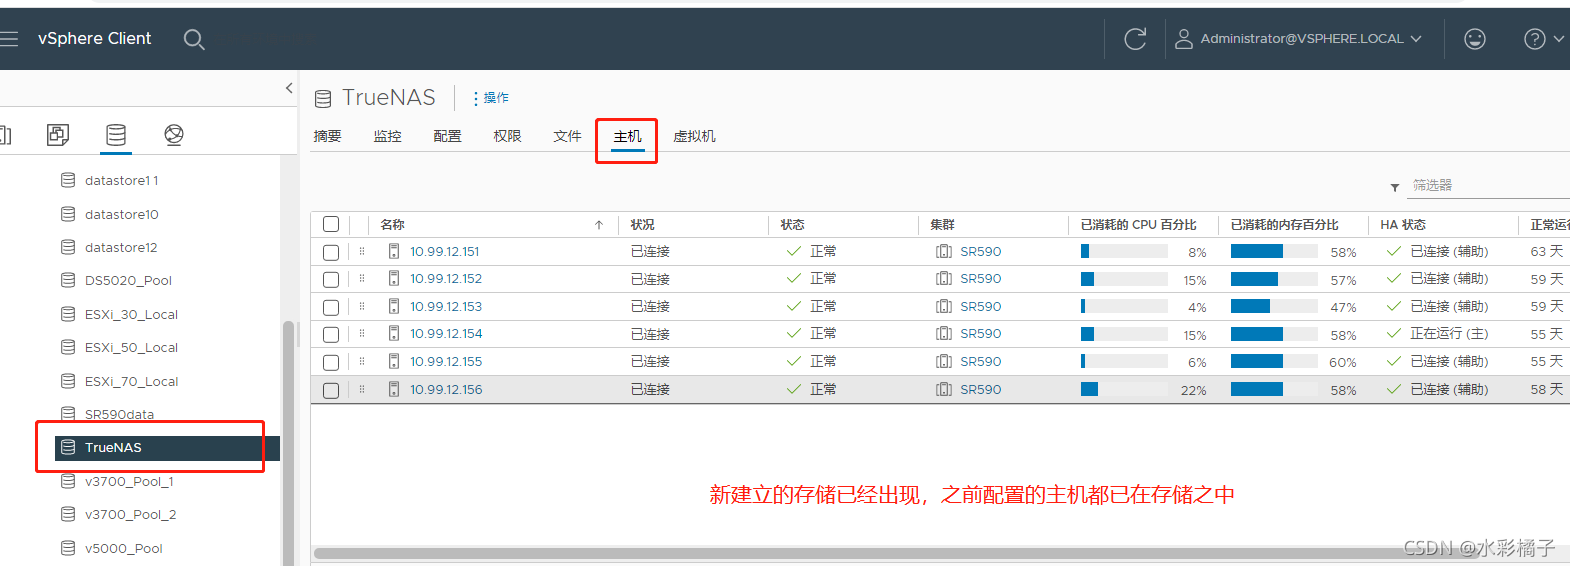Open the vSphere search magnifier
This screenshot has width=1570, height=566.
pos(194,39)
